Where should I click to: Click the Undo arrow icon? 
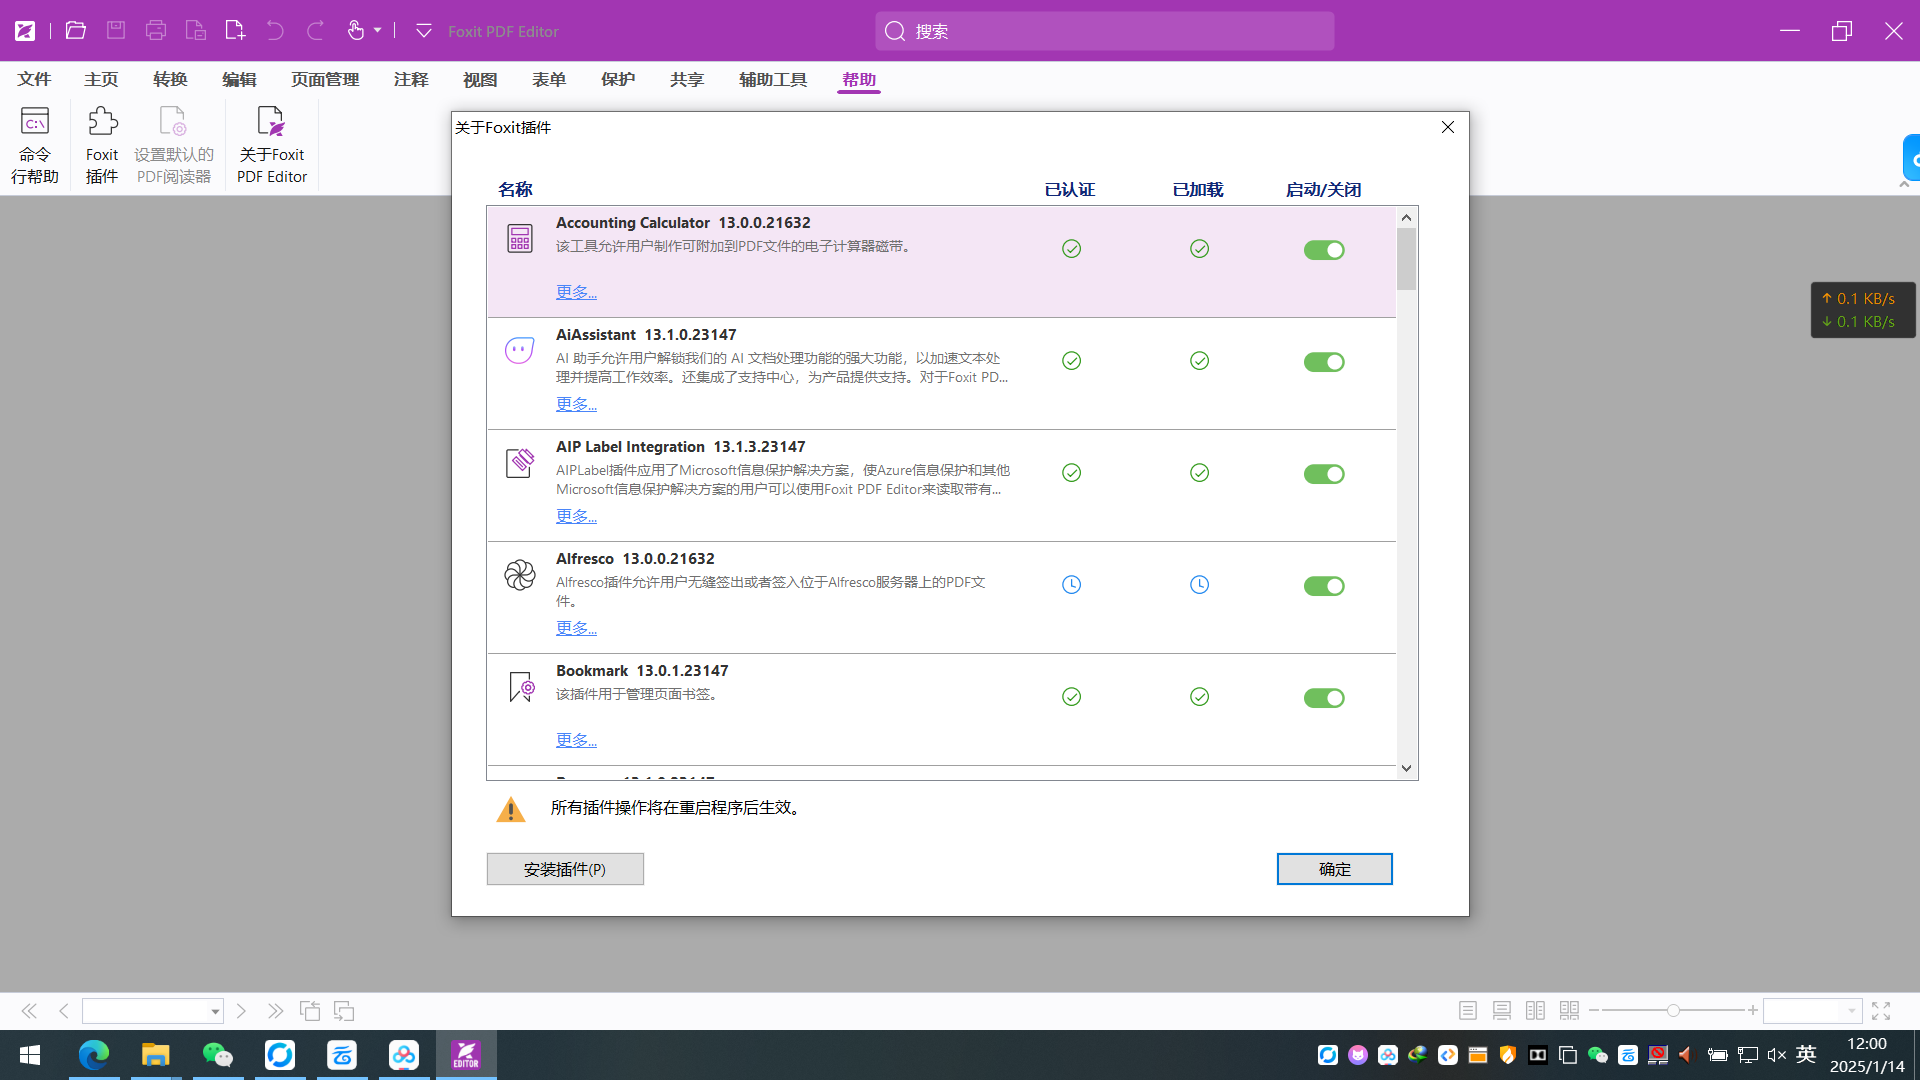tap(275, 30)
